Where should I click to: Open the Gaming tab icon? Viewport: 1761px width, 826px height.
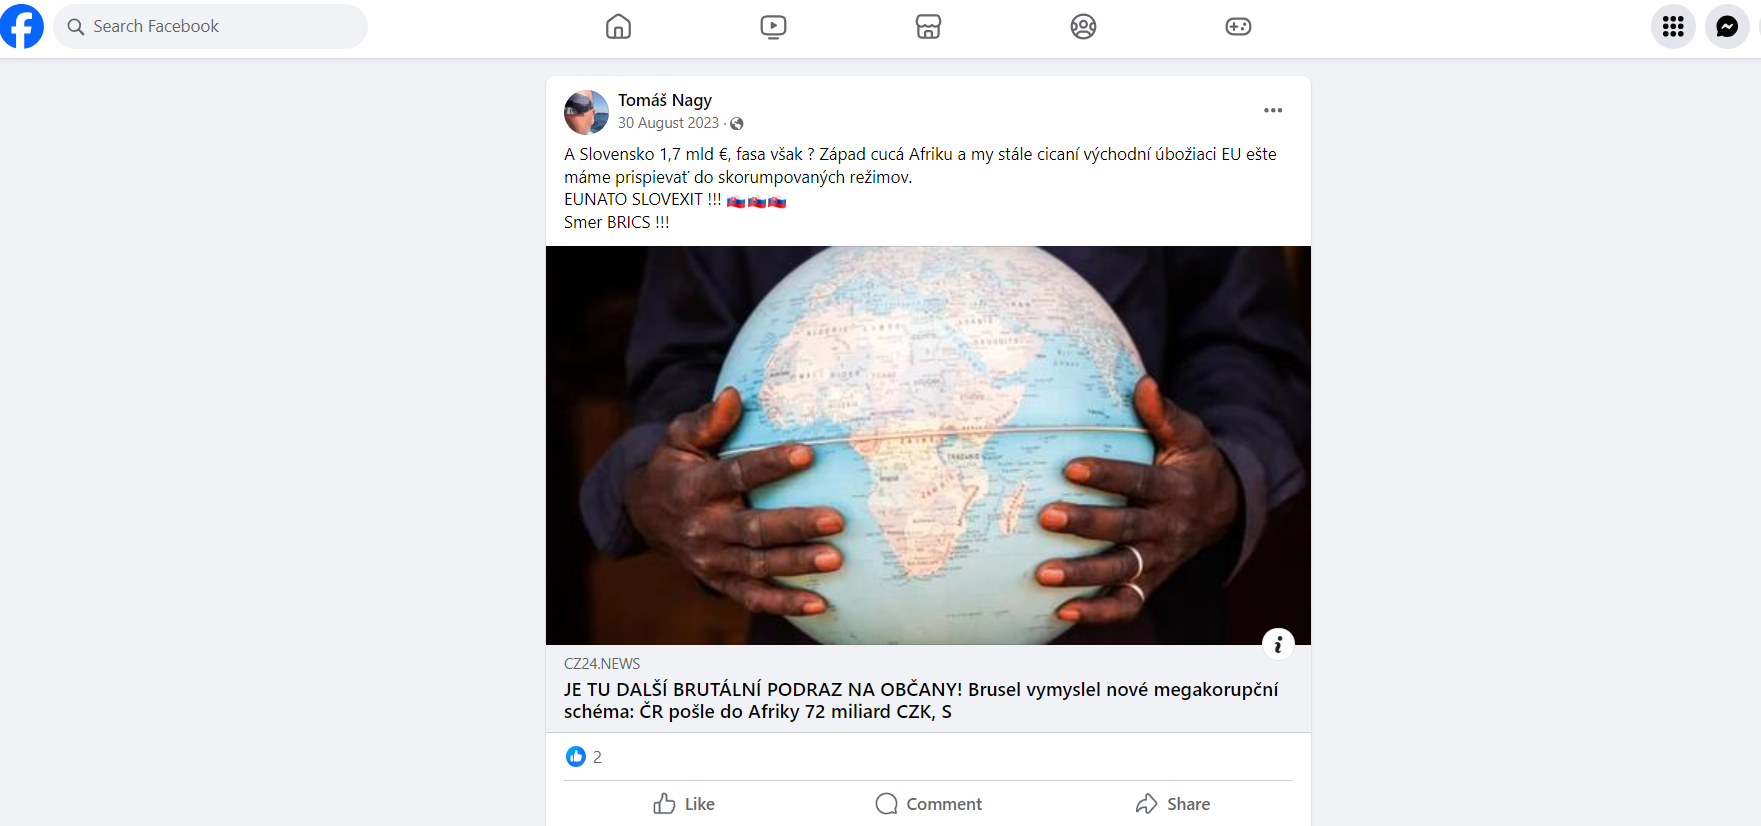(x=1238, y=27)
